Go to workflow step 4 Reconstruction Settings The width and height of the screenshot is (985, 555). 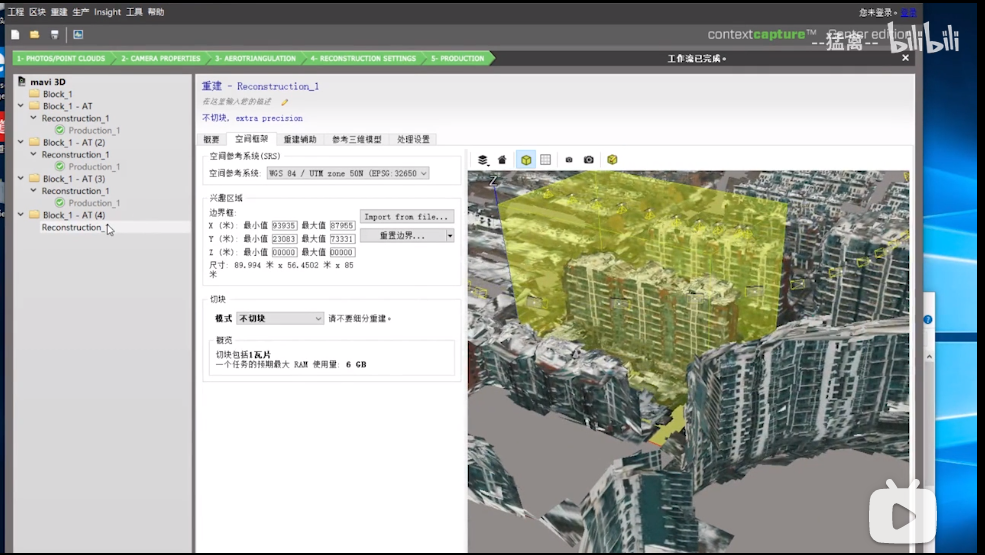(363, 58)
